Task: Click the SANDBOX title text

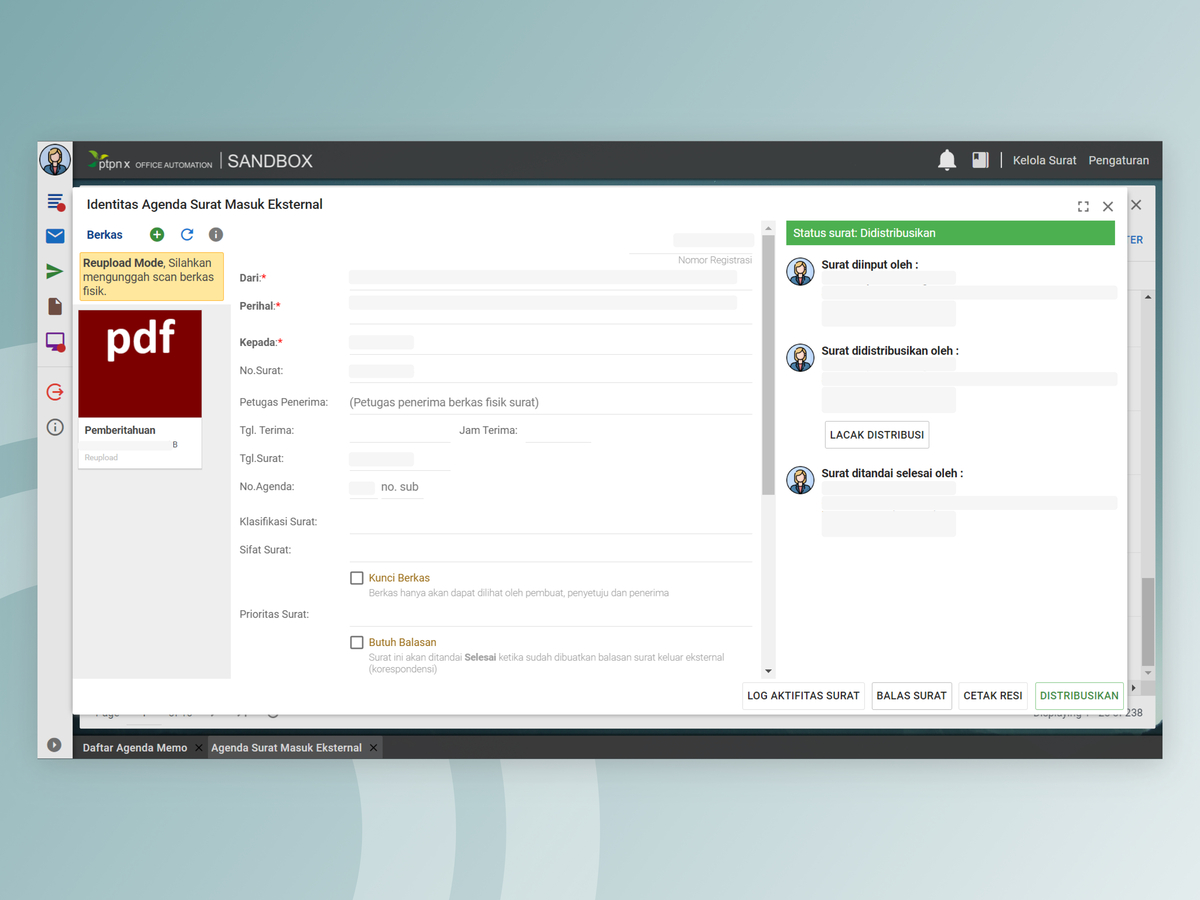Action: pos(270,161)
